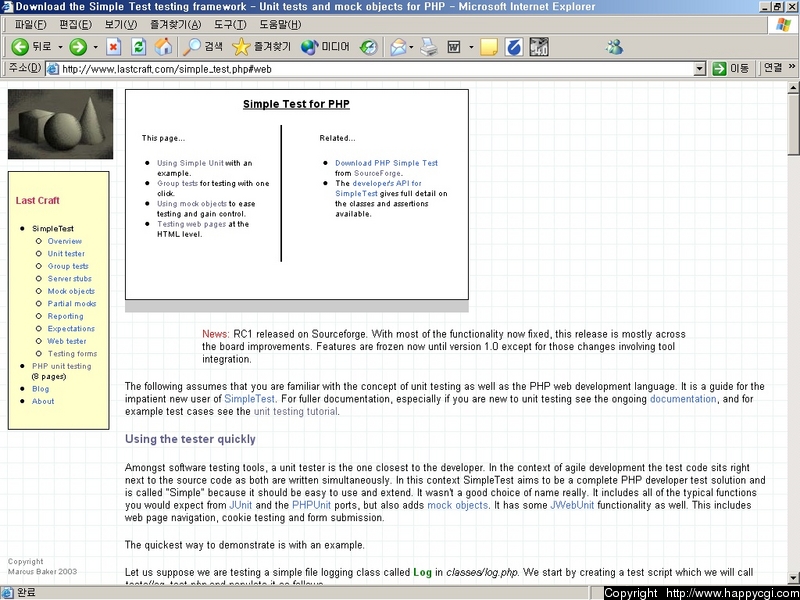
Task: Click the vertical scrollbar down arrow
Action: [793, 578]
